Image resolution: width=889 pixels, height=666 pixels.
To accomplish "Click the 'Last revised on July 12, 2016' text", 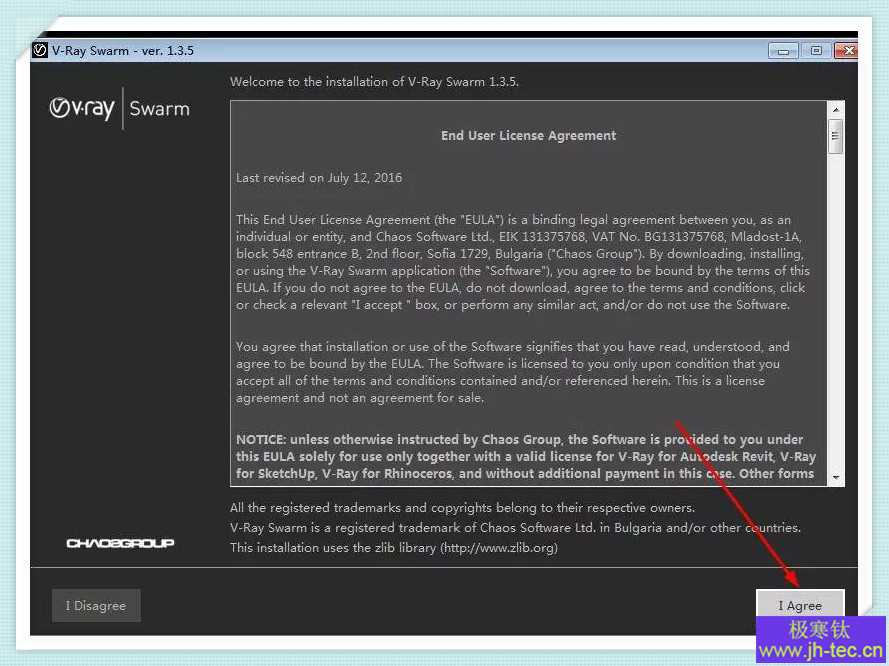I will [x=319, y=177].
